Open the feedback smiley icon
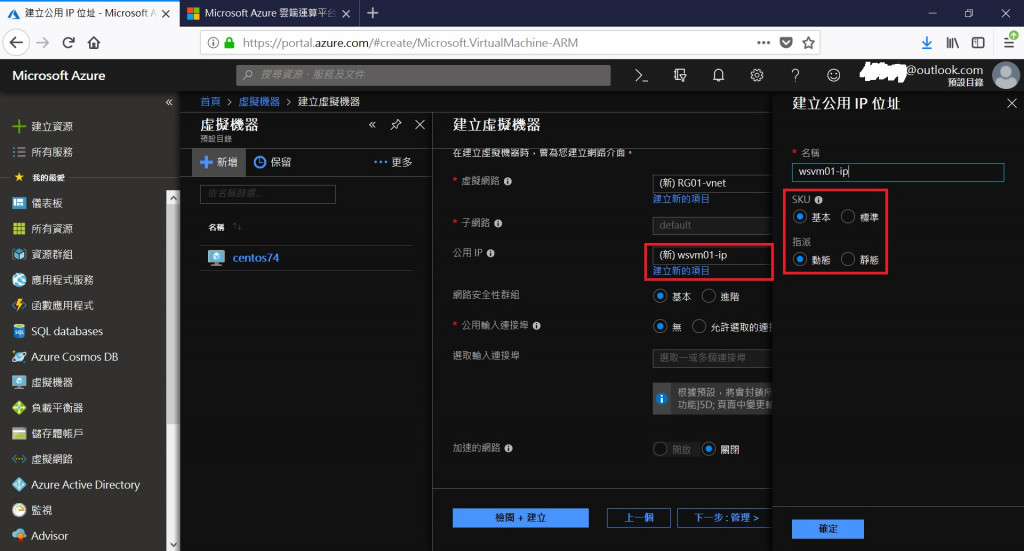 (833, 76)
